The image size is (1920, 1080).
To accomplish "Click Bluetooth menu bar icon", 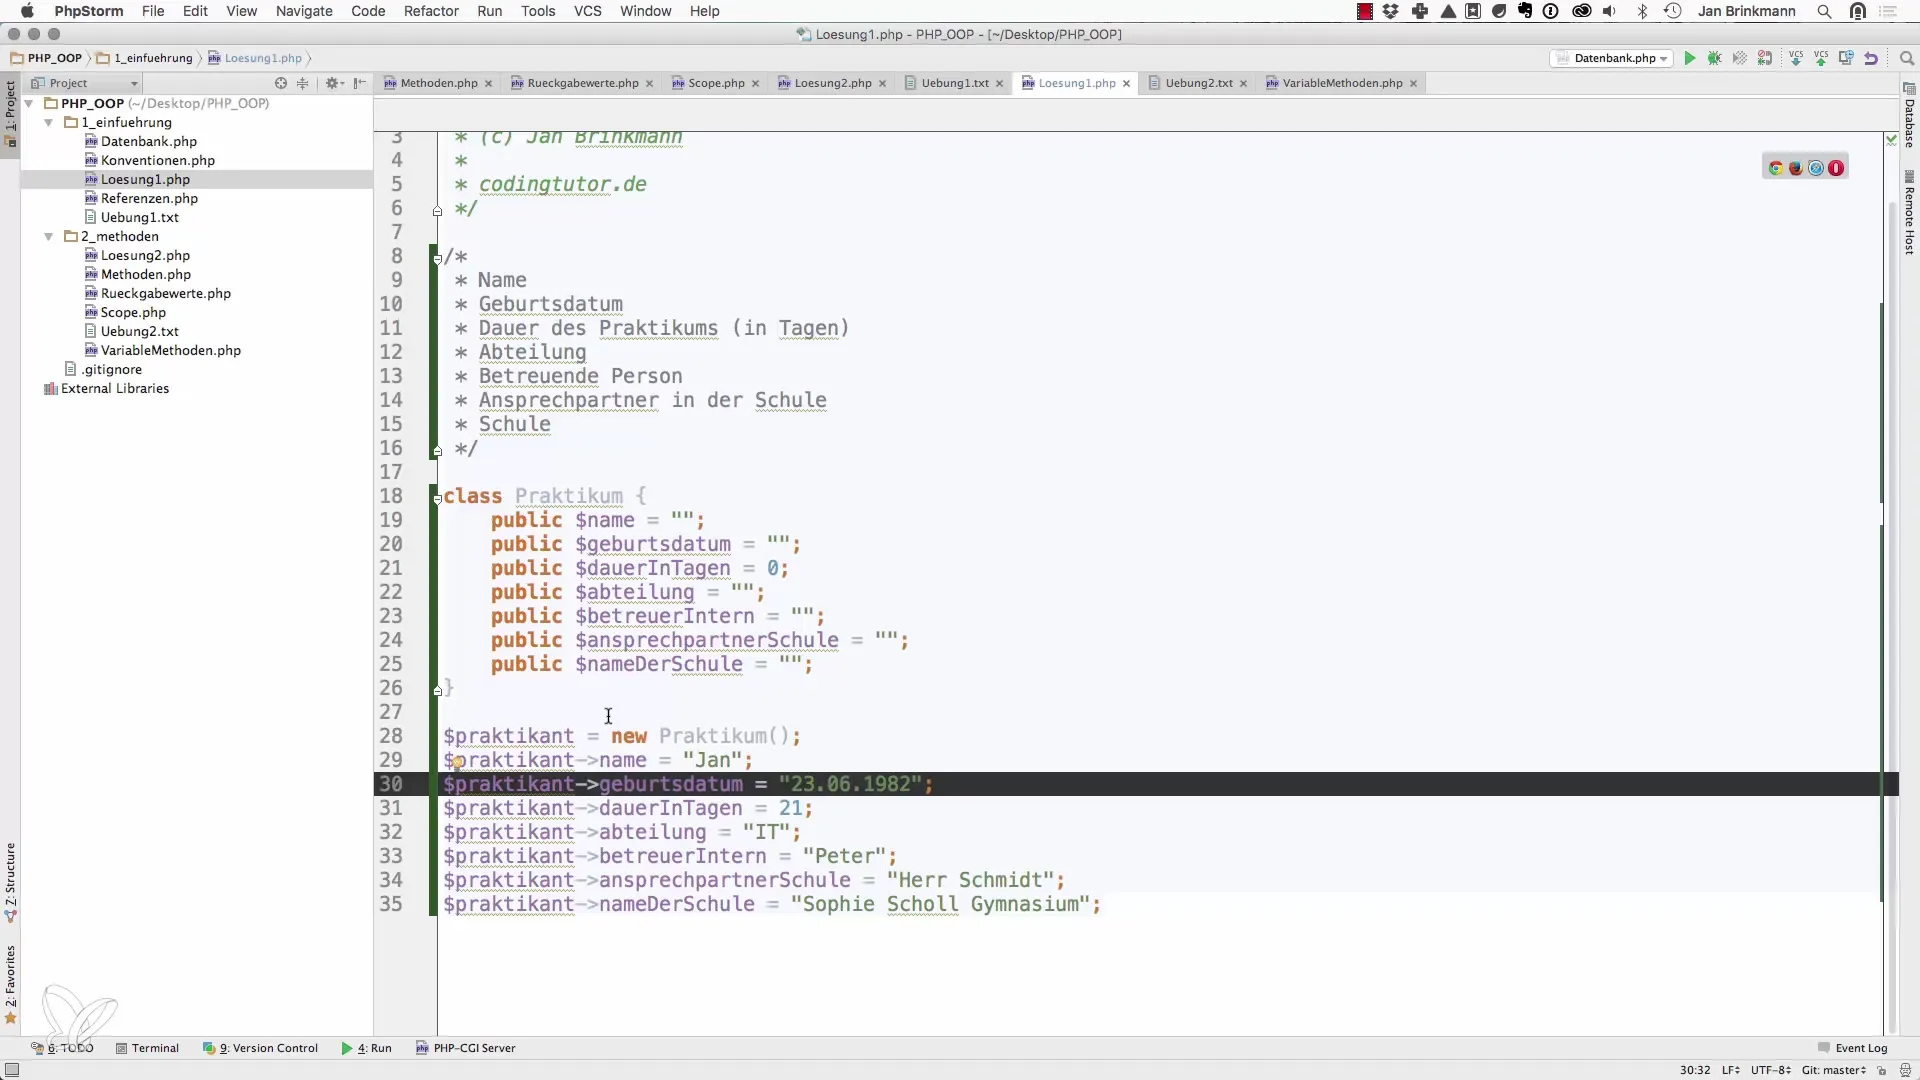I will click(1641, 11).
